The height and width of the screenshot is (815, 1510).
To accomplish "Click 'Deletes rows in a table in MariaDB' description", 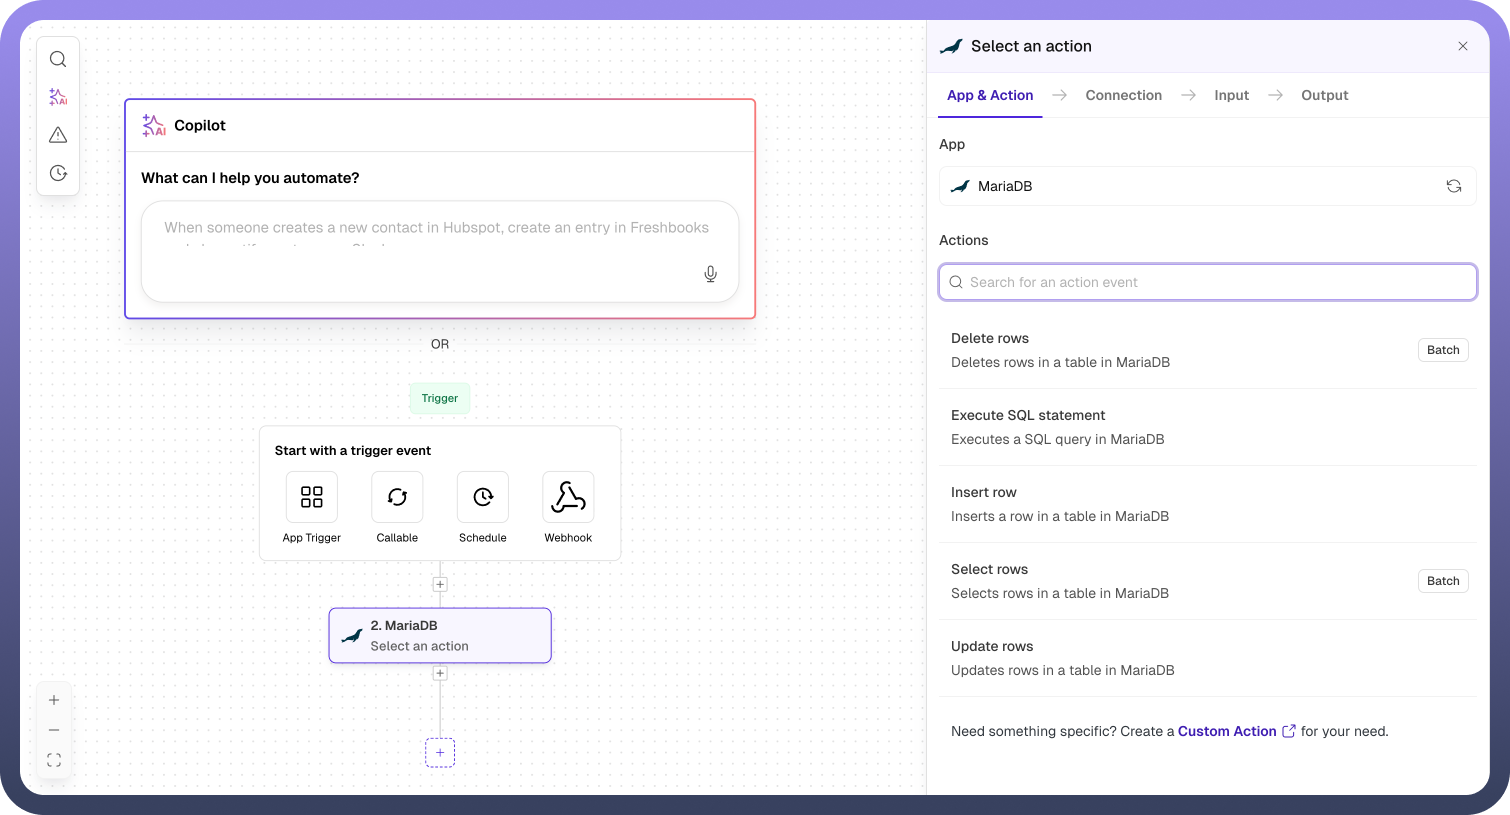I will (1060, 362).
